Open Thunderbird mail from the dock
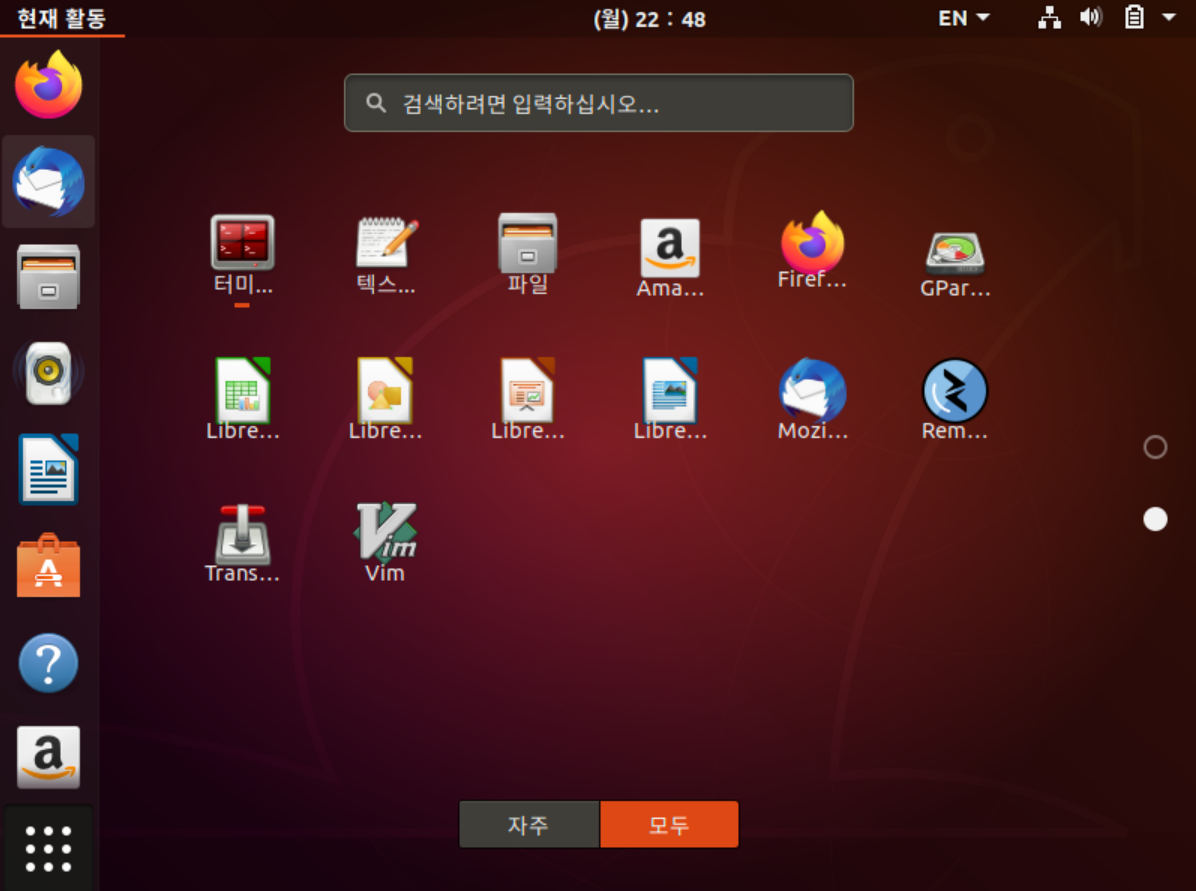1196x891 pixels. pyautogui.click(x=49, y=182)
